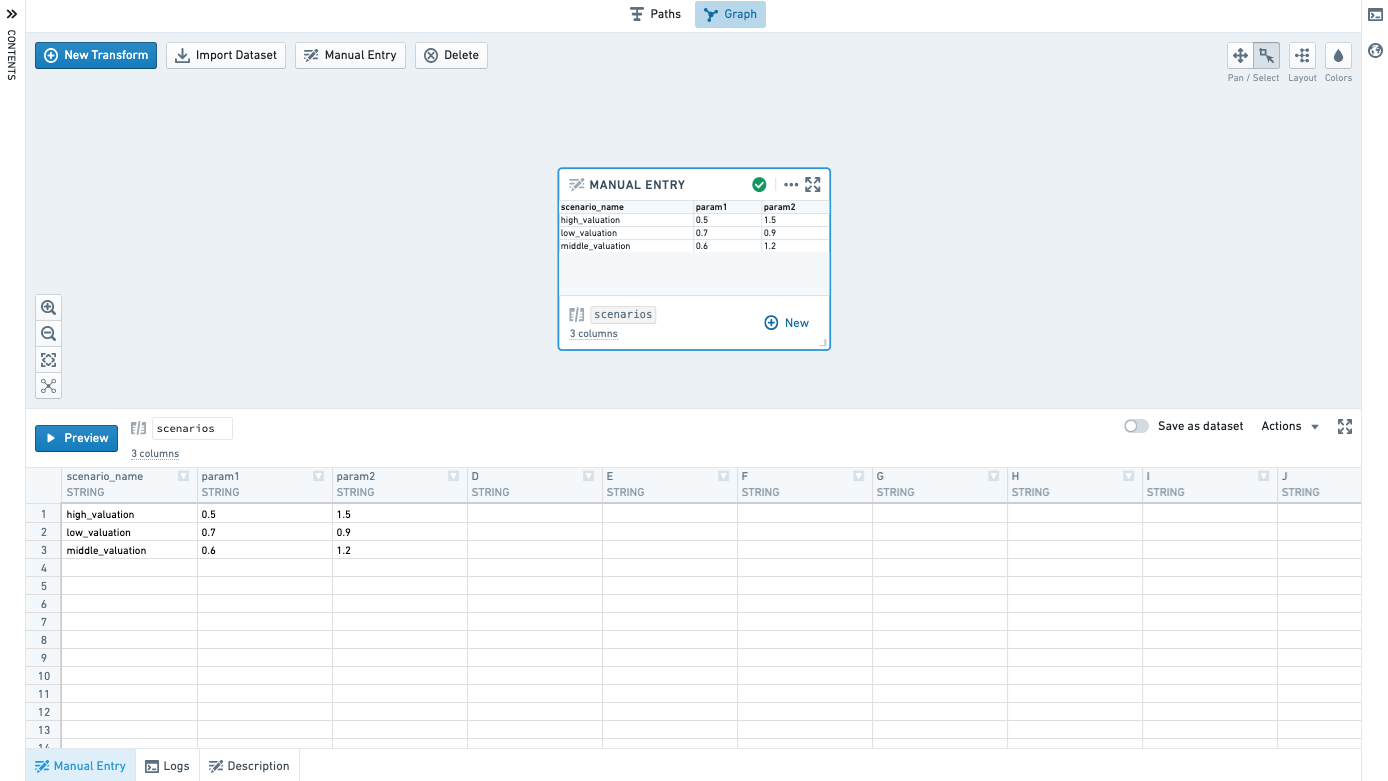Click the scenarios name tag on node
Viewport: 1388px width, 781px height.
pyautogui.click(x=623, y=314)
